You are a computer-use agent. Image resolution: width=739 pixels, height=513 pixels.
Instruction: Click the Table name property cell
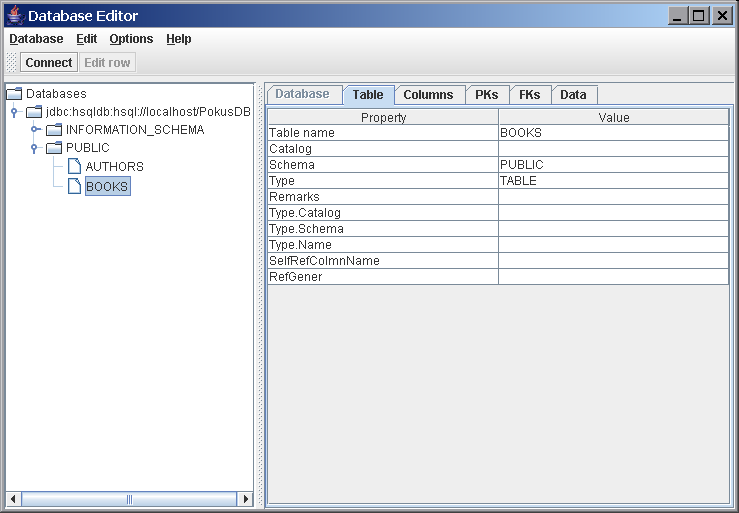pyautogui.click(x=383, y=132)
